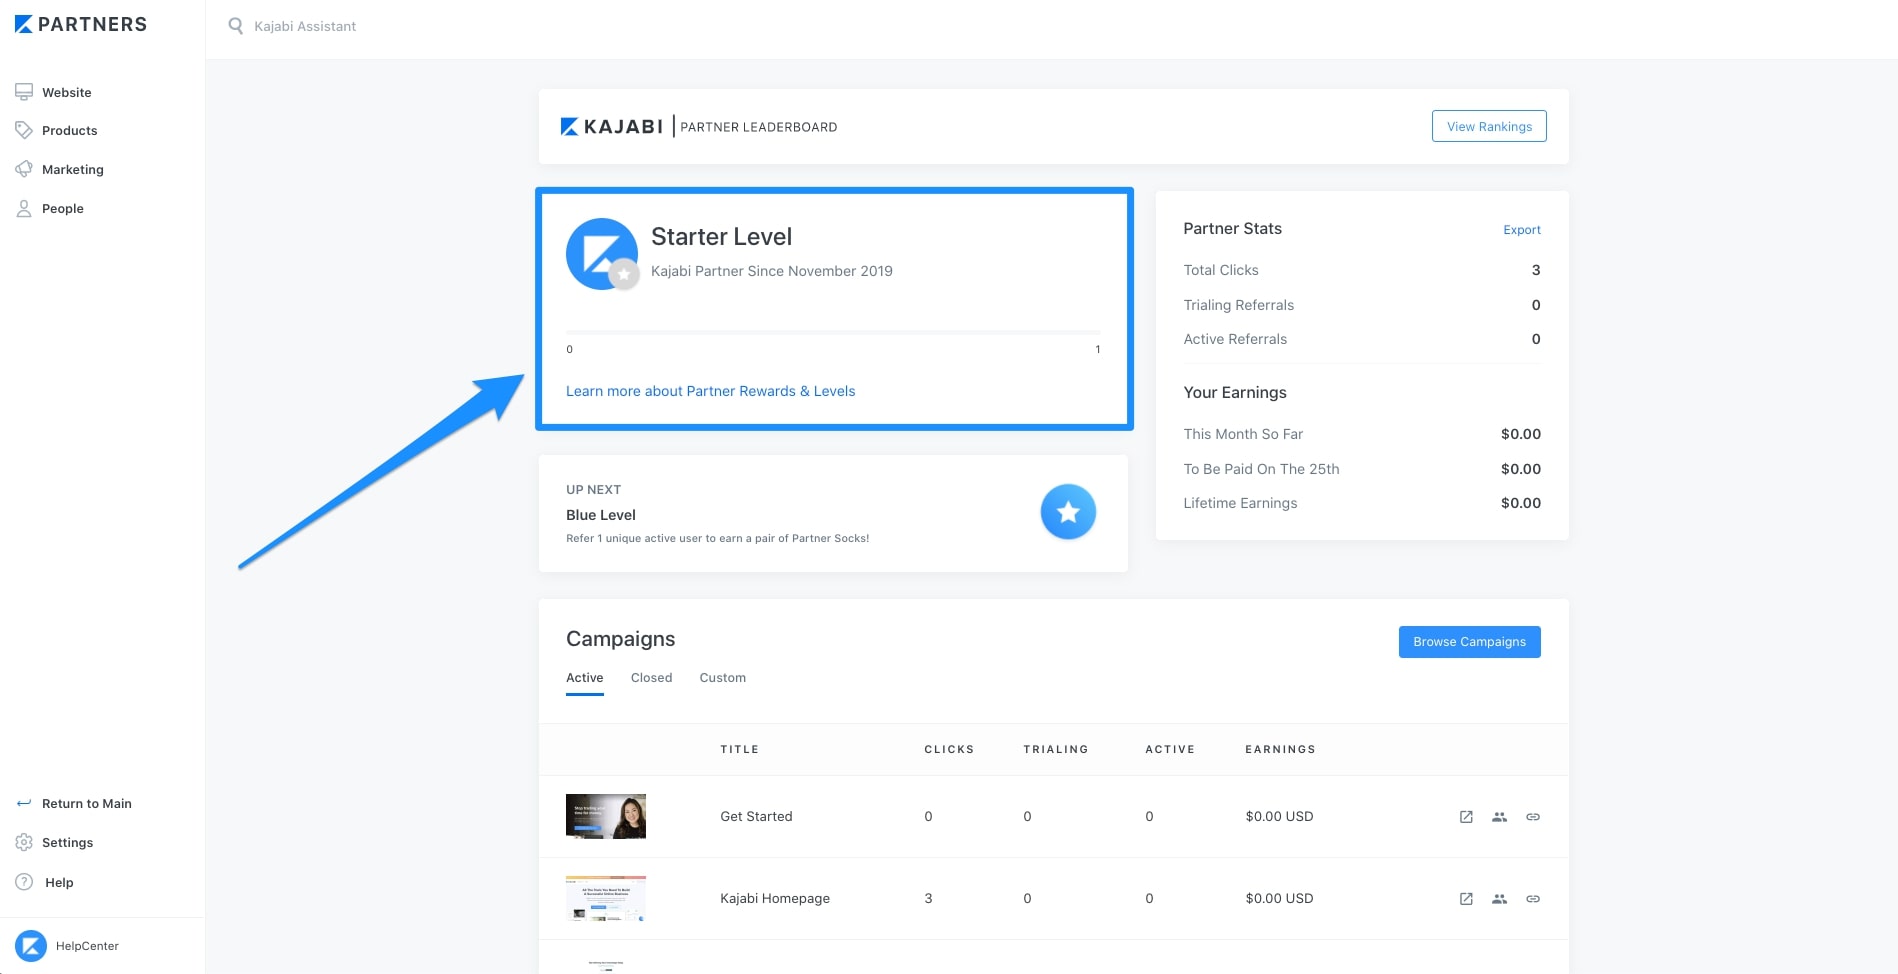
Task: Click the Get Started campaign title
Action: [756, 817]
